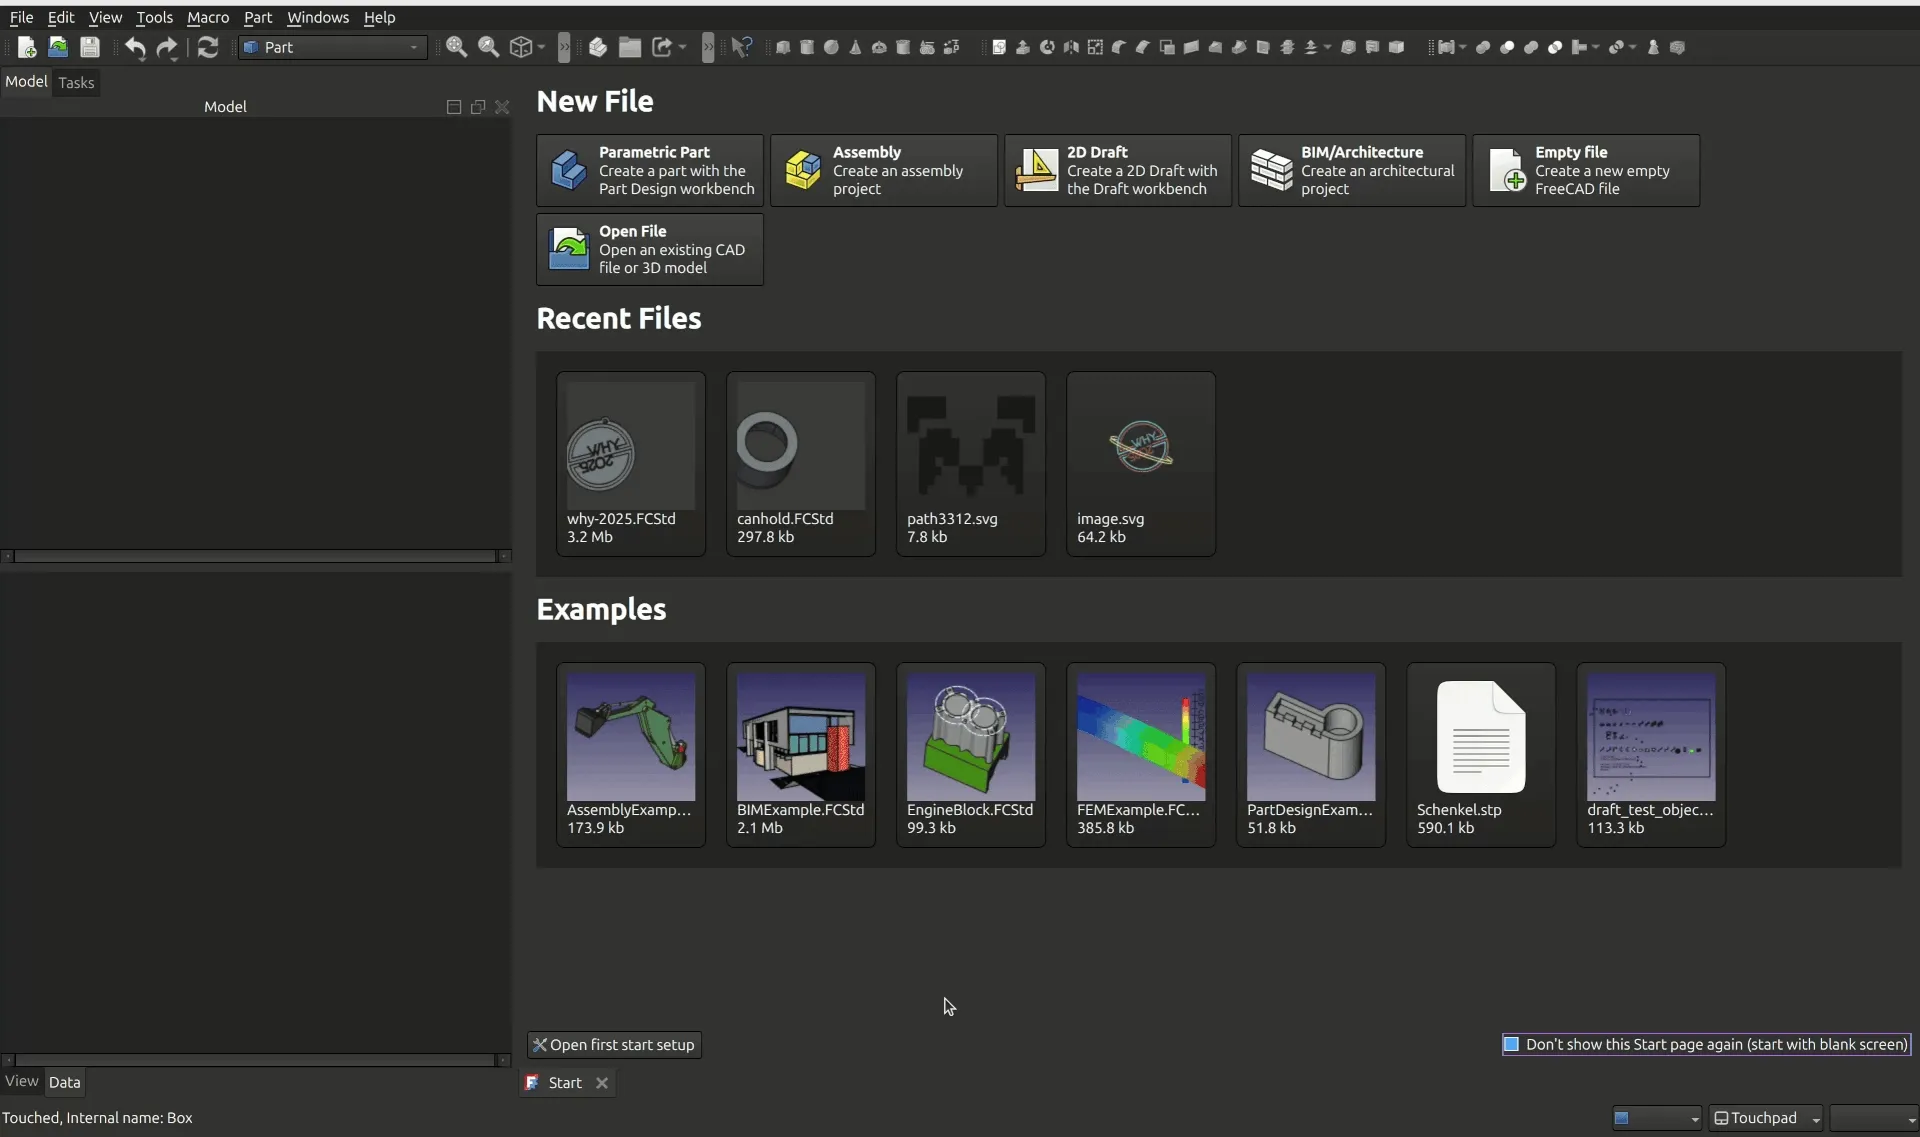
Task: Open the empty rightmost status bar dropdown
Action: coord(1874,1118)
